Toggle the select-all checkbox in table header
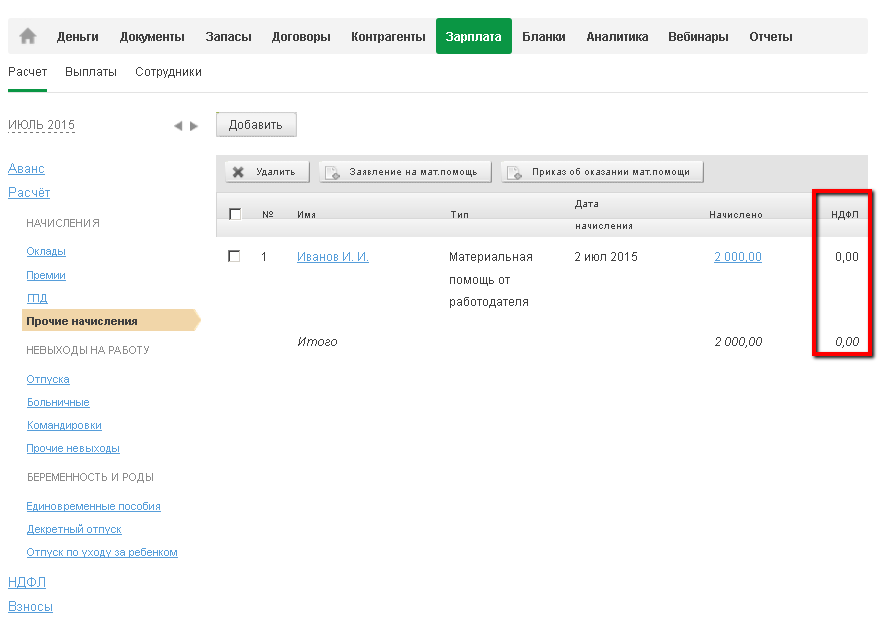This screenshot has height=624, width=880. coord(235,214)
